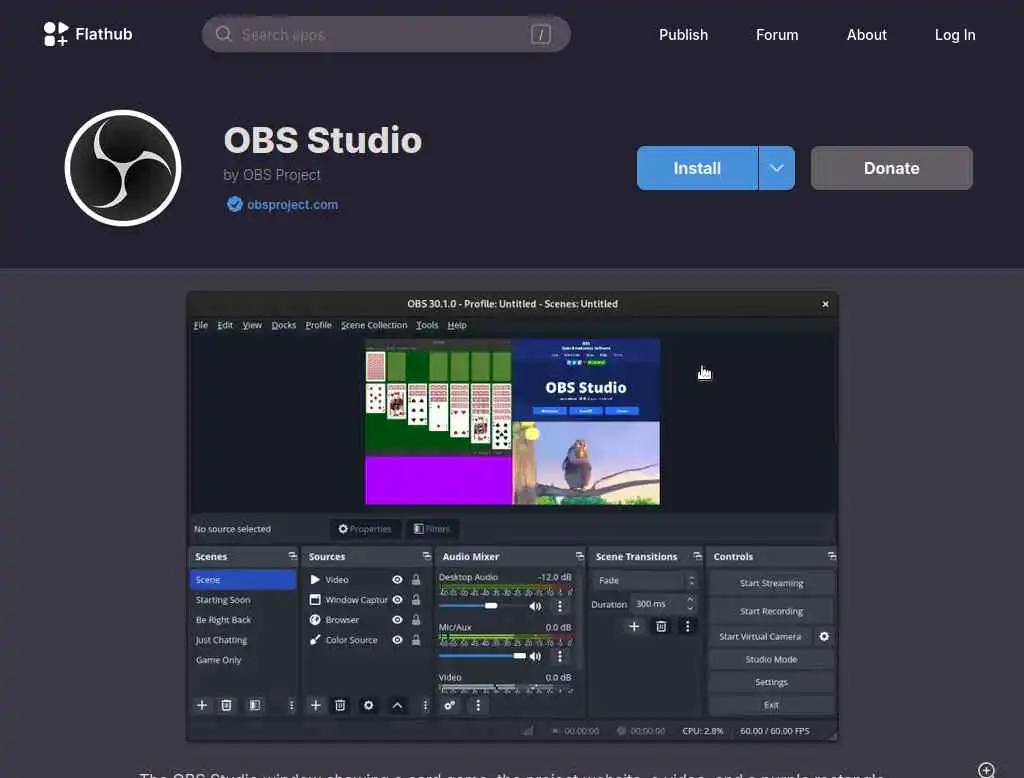Click Log In
The width and height of the screenshot is (1024, 778).
point(955,35)
